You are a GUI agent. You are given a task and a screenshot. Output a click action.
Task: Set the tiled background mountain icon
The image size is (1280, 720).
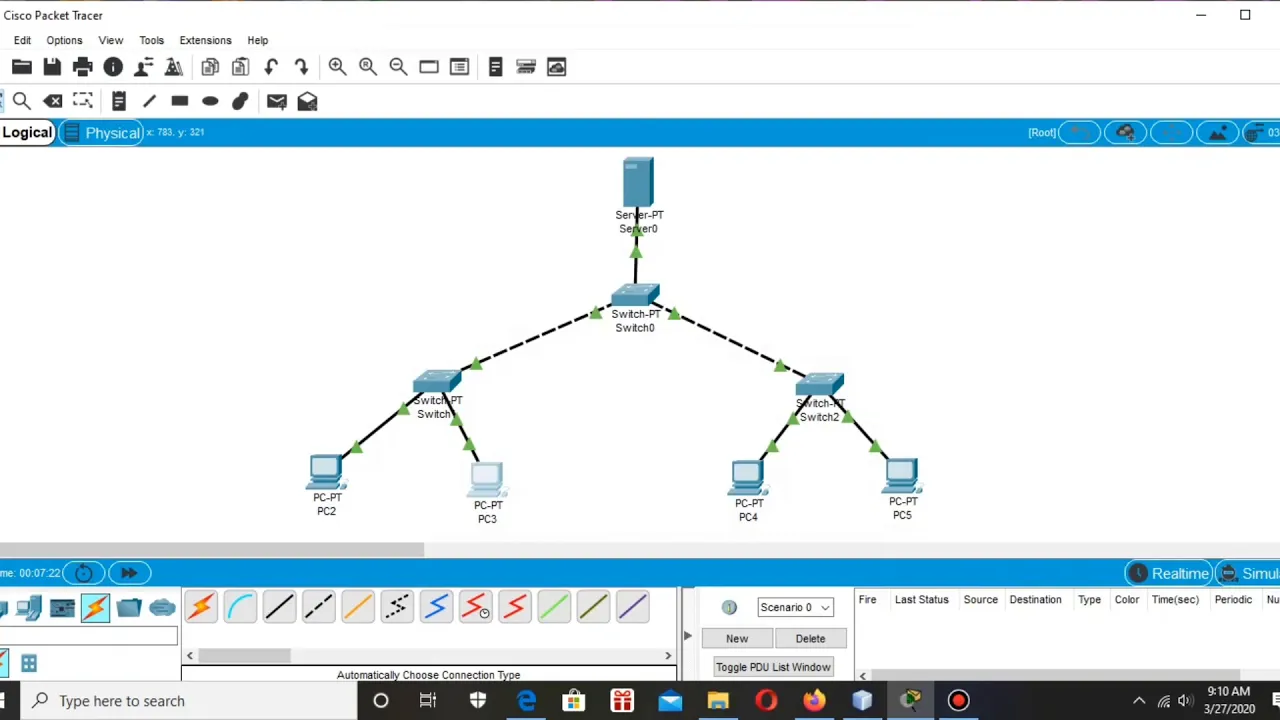pos(1218,132)
